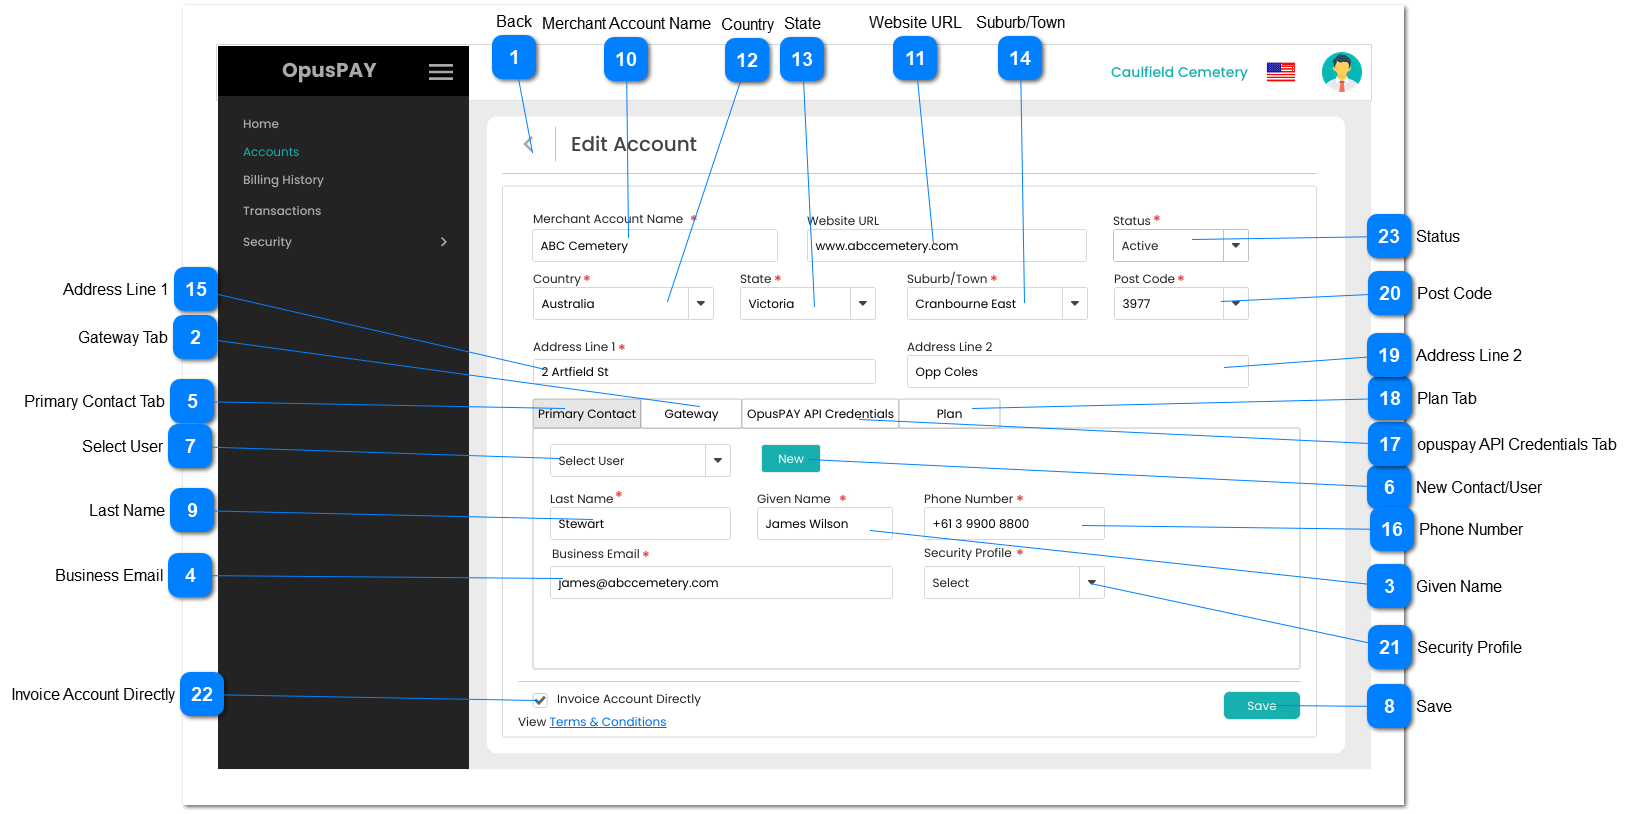
Task: Open the hamburger menu next to OpusPAY
Action: (440, 72)
